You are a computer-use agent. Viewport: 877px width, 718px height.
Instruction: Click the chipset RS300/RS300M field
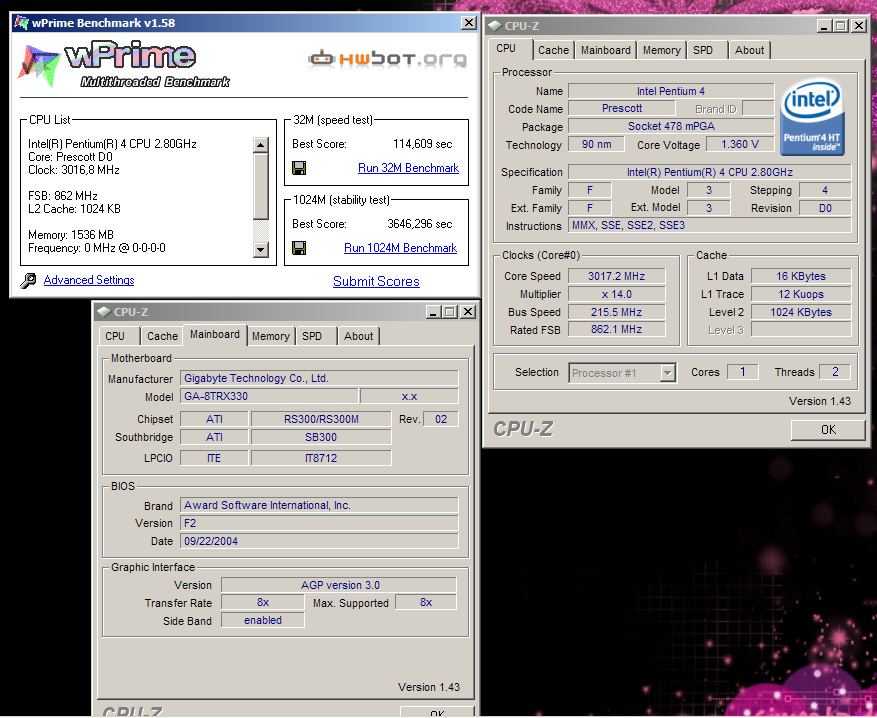321,419
